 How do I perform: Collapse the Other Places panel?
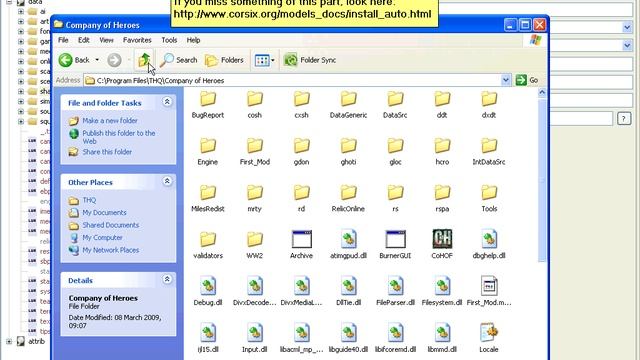[x=167, y=181]
